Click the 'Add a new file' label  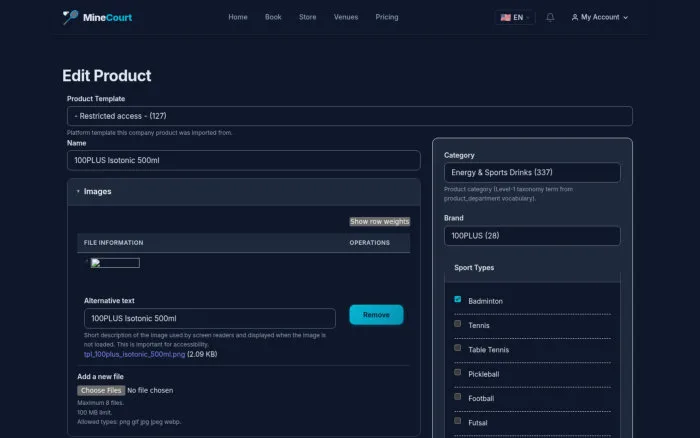(x=100, y=377)
